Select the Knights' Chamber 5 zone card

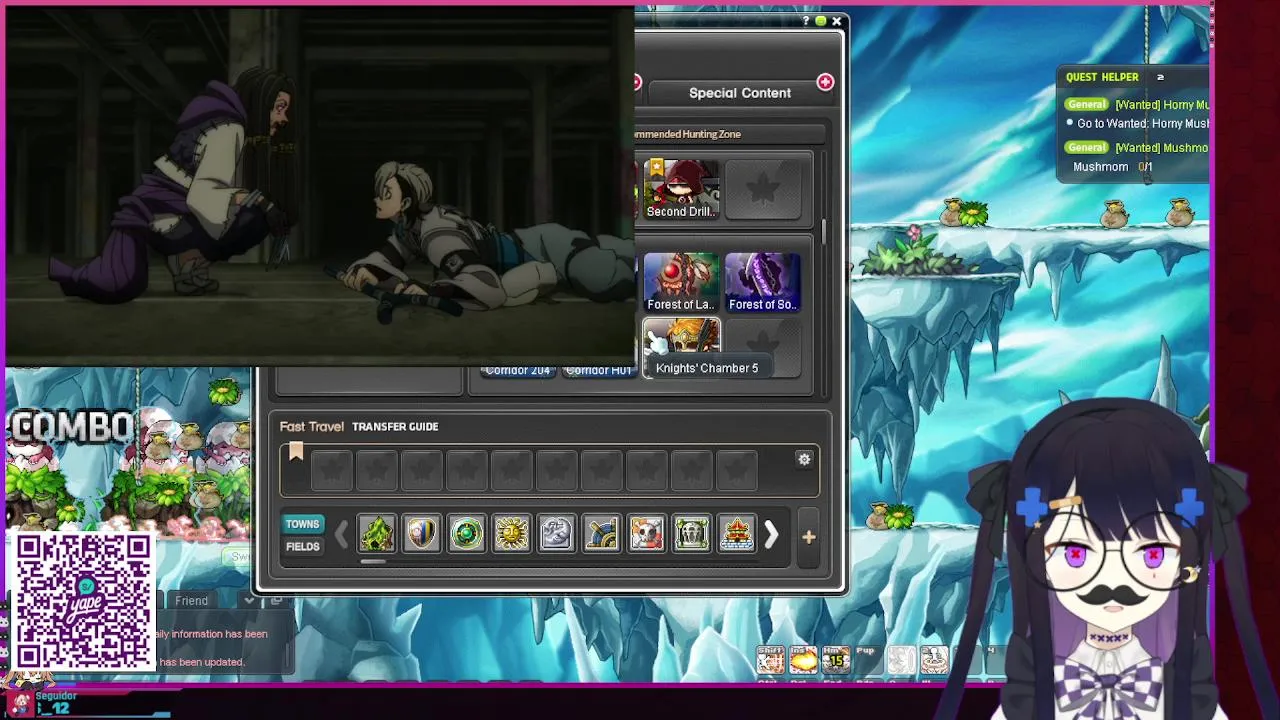[681, 347]
